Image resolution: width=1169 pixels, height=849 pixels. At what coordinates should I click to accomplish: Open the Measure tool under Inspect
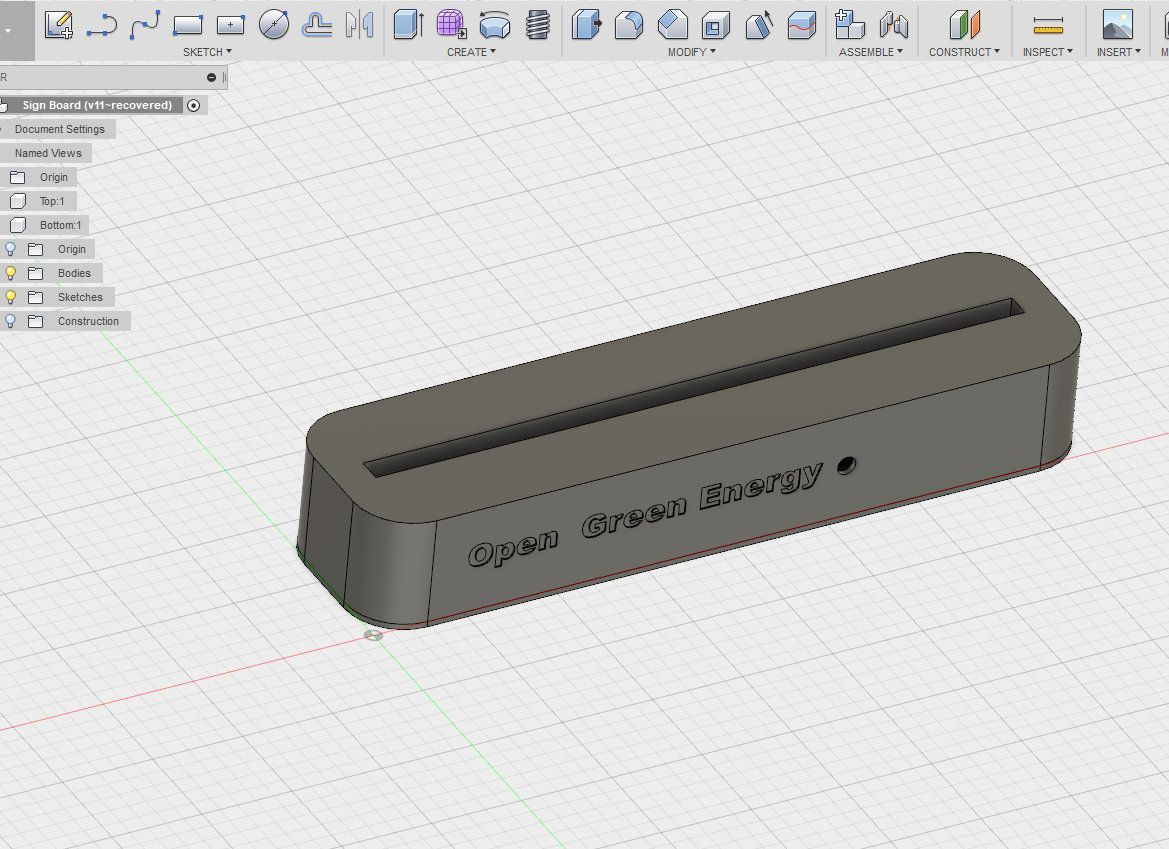click(1047, 25)
